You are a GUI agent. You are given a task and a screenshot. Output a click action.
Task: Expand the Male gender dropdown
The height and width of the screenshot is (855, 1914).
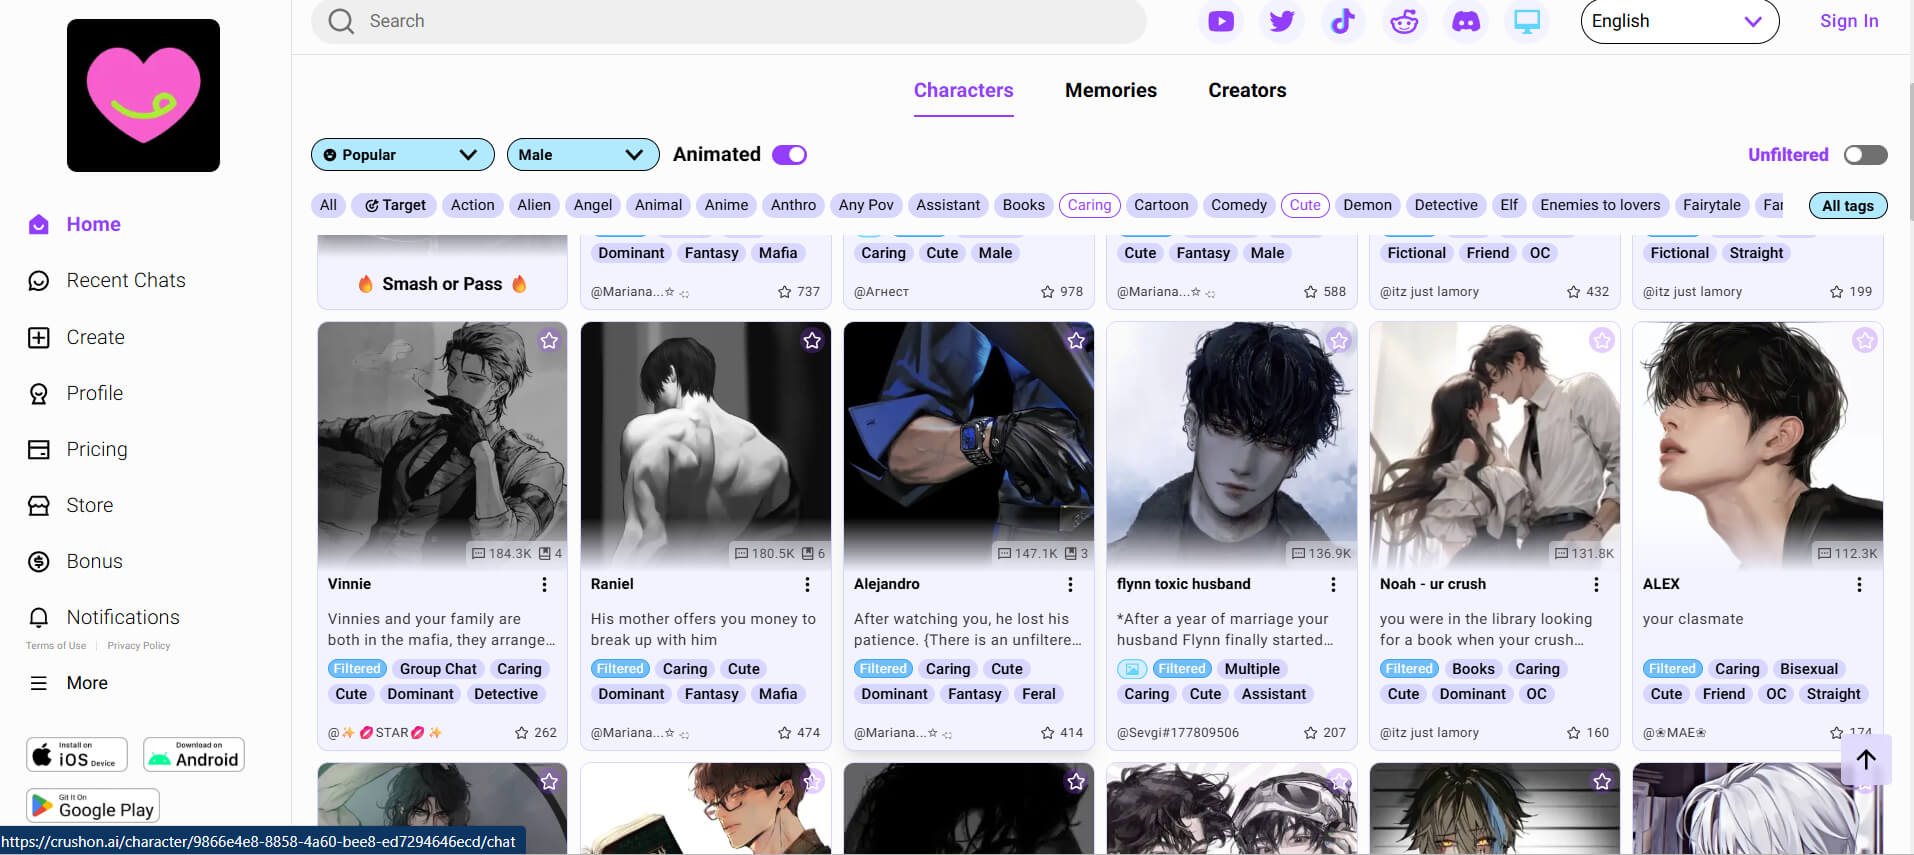tap(582, 155)
